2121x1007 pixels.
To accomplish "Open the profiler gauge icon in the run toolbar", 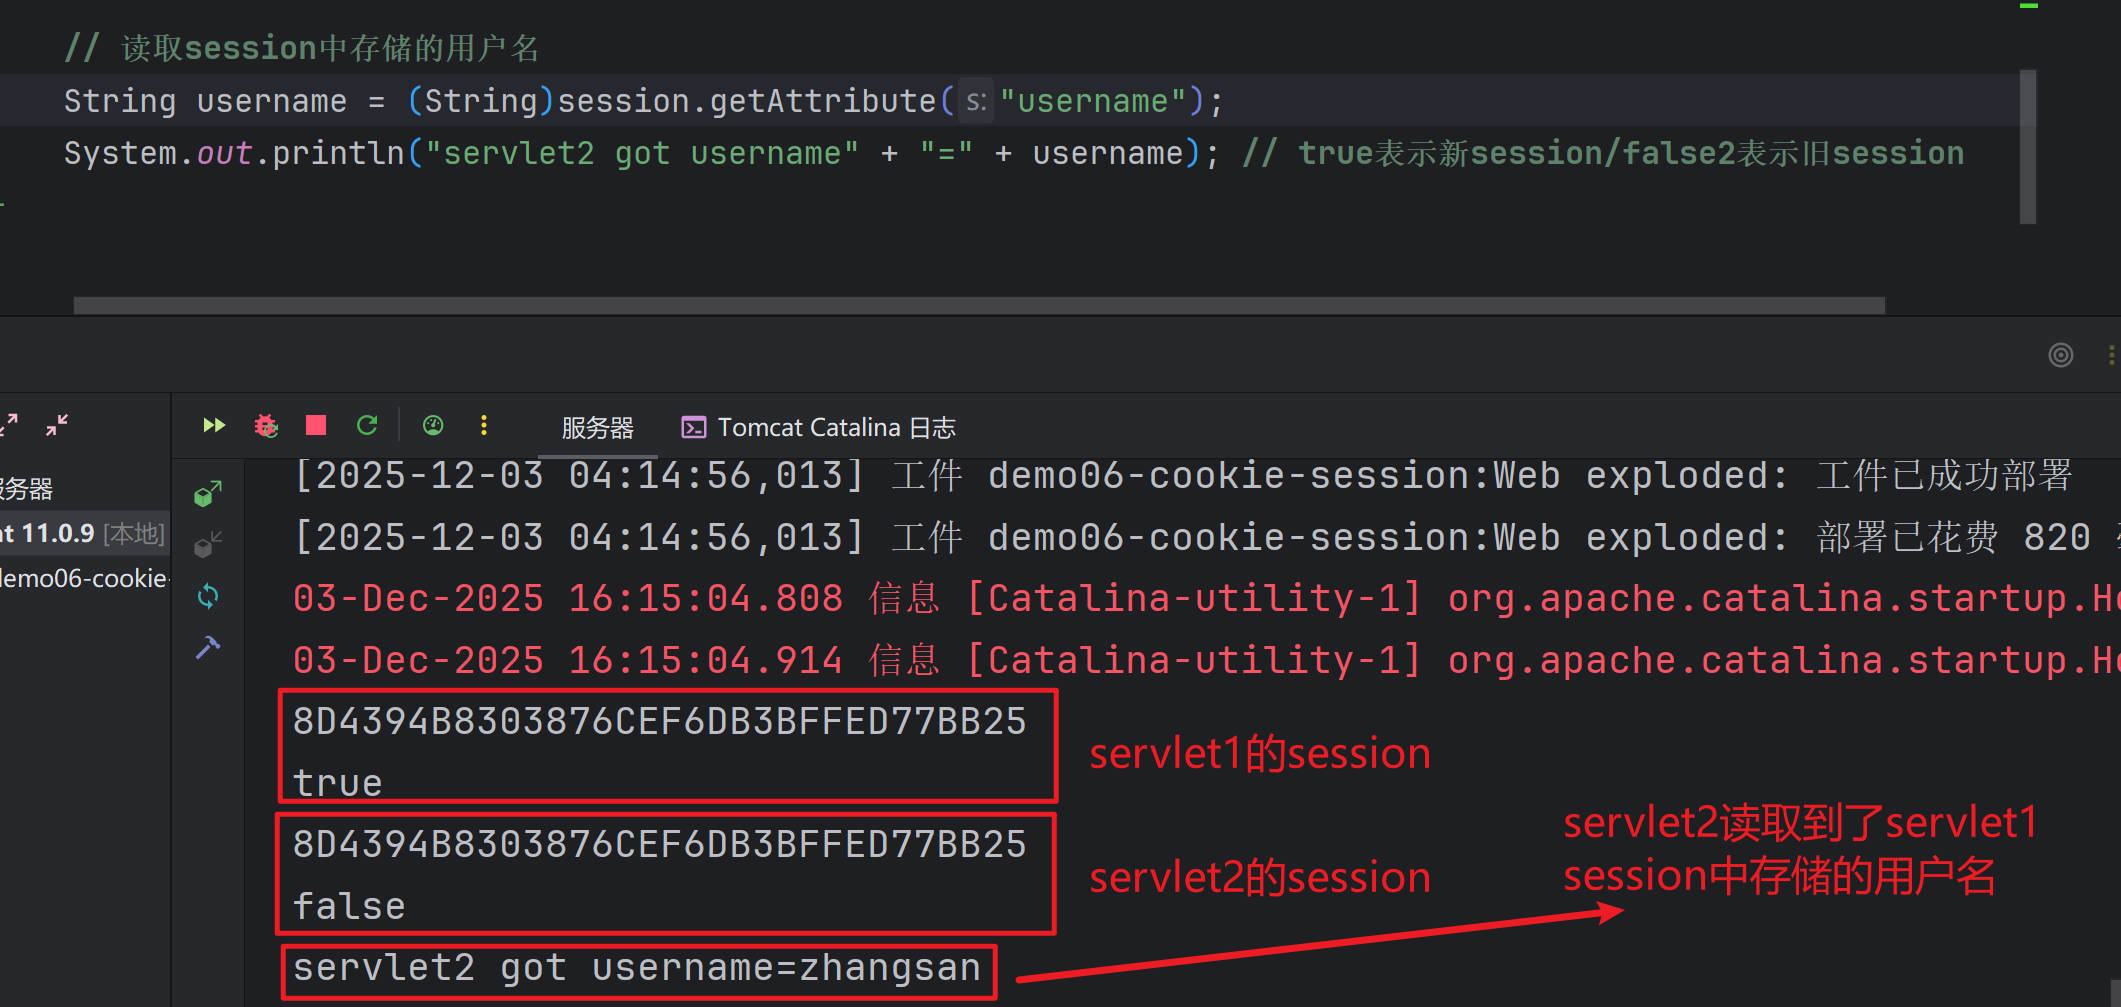I will pyautogui.click(x=432, y=425).
